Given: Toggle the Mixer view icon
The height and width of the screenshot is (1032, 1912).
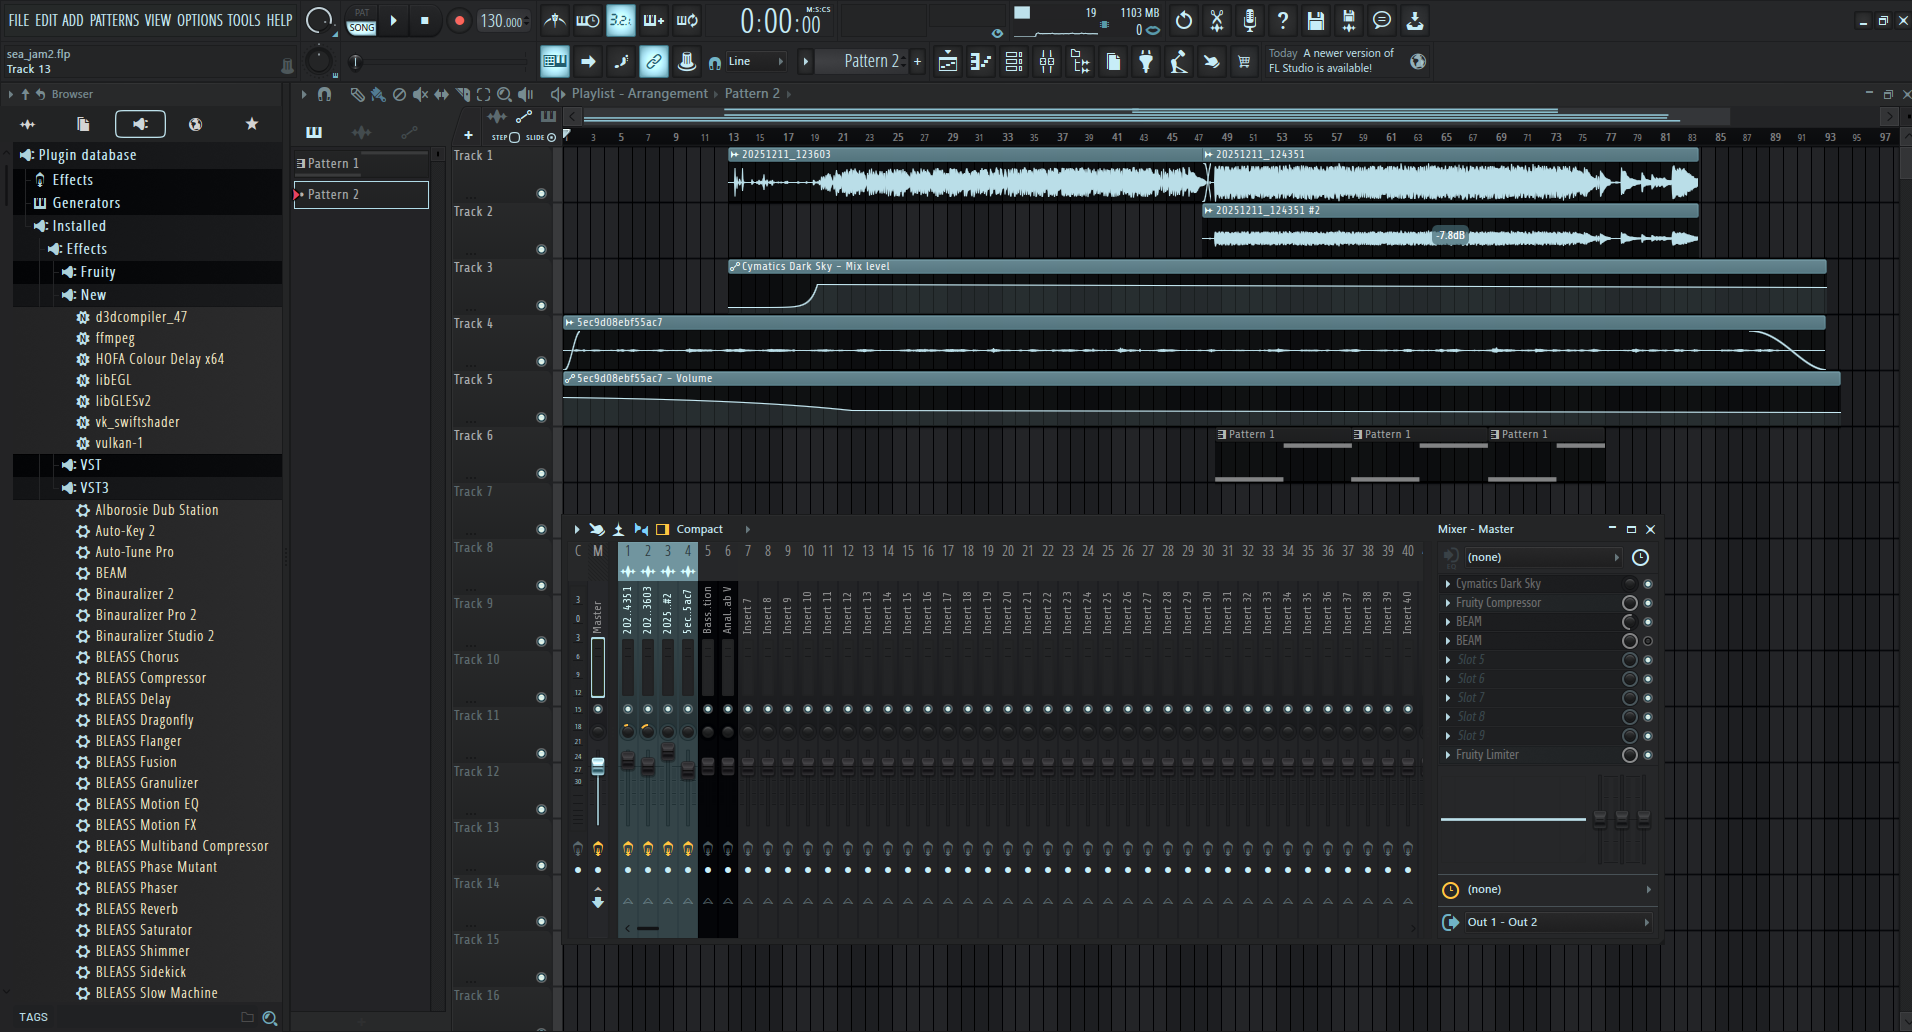Looking at the screenshot, I should click(1047, 62).
